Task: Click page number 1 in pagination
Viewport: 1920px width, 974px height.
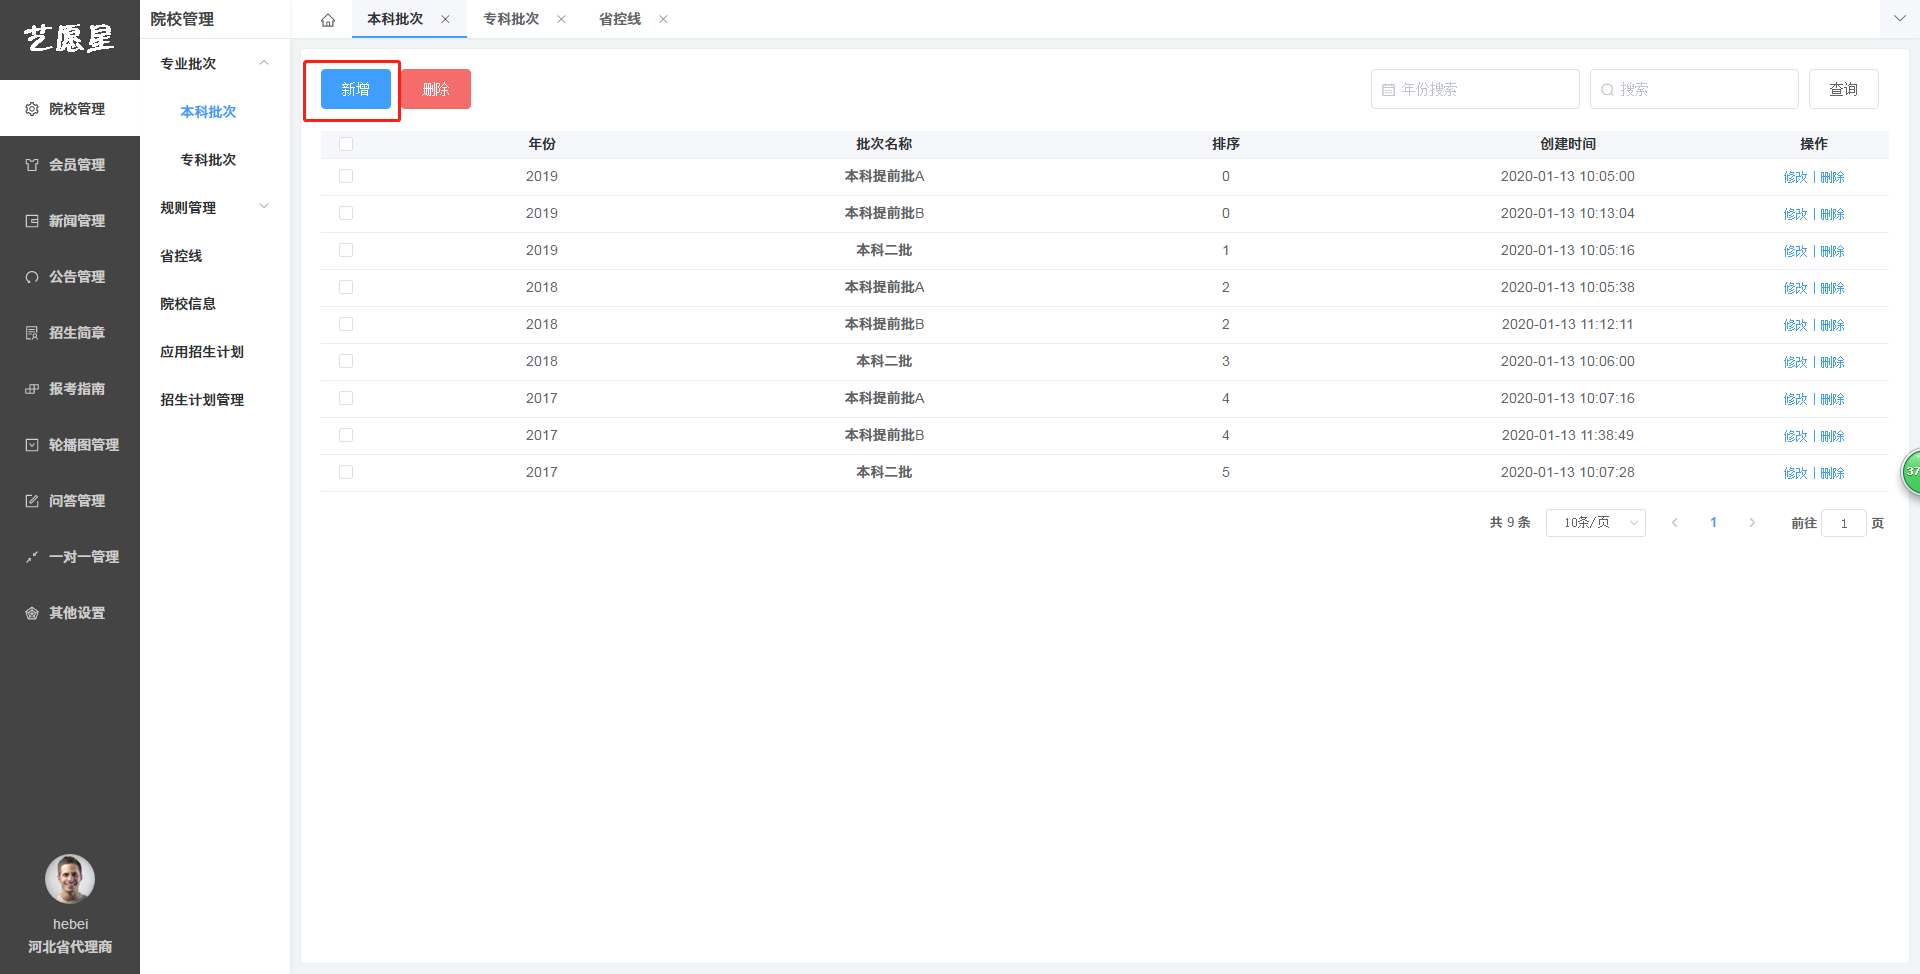Action: coord(1713,523)
